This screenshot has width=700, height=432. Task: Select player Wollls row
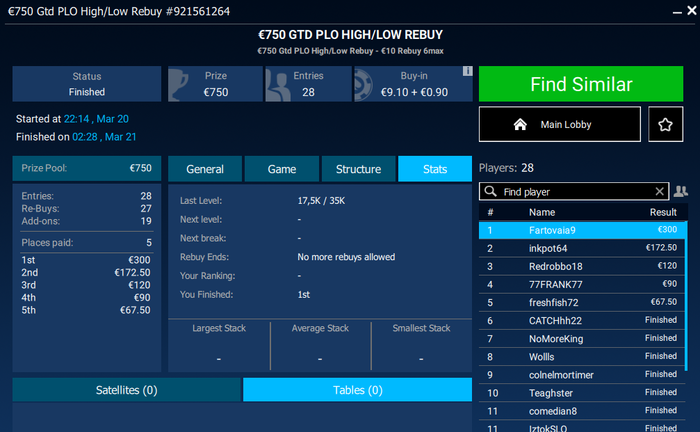click(582, 357)
